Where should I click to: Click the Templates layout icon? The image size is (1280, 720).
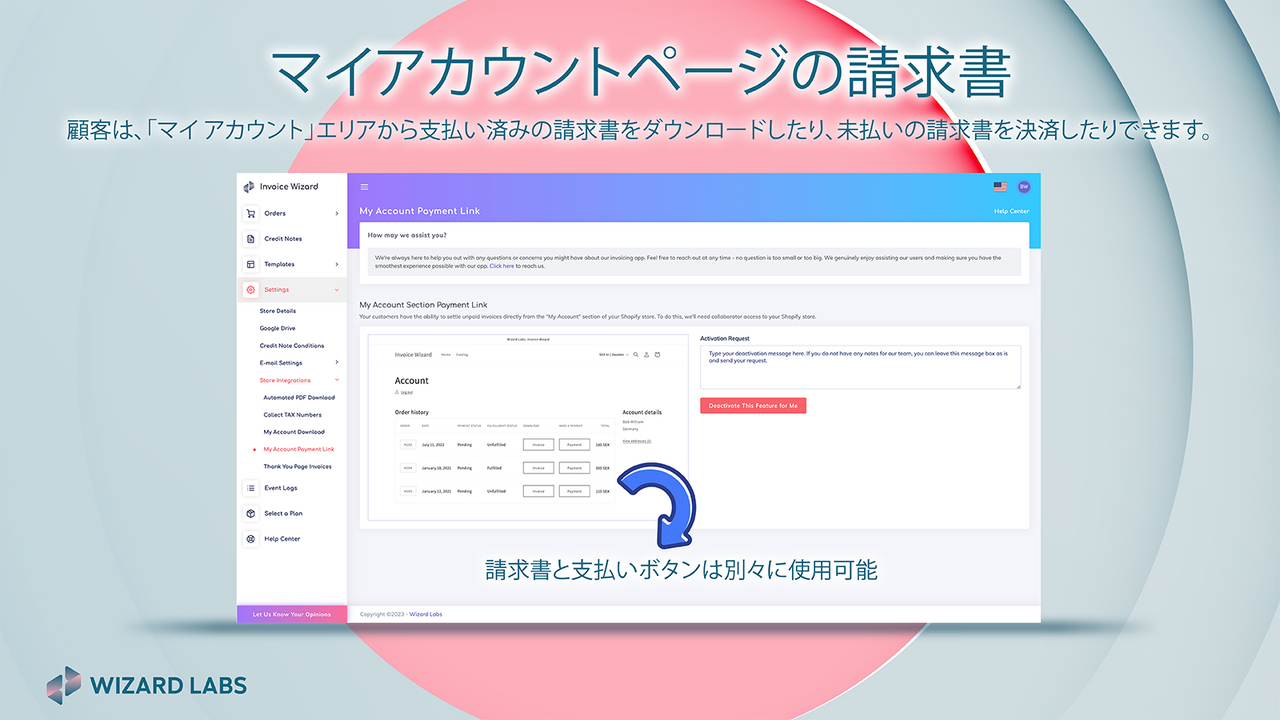(x=251, y=264)
